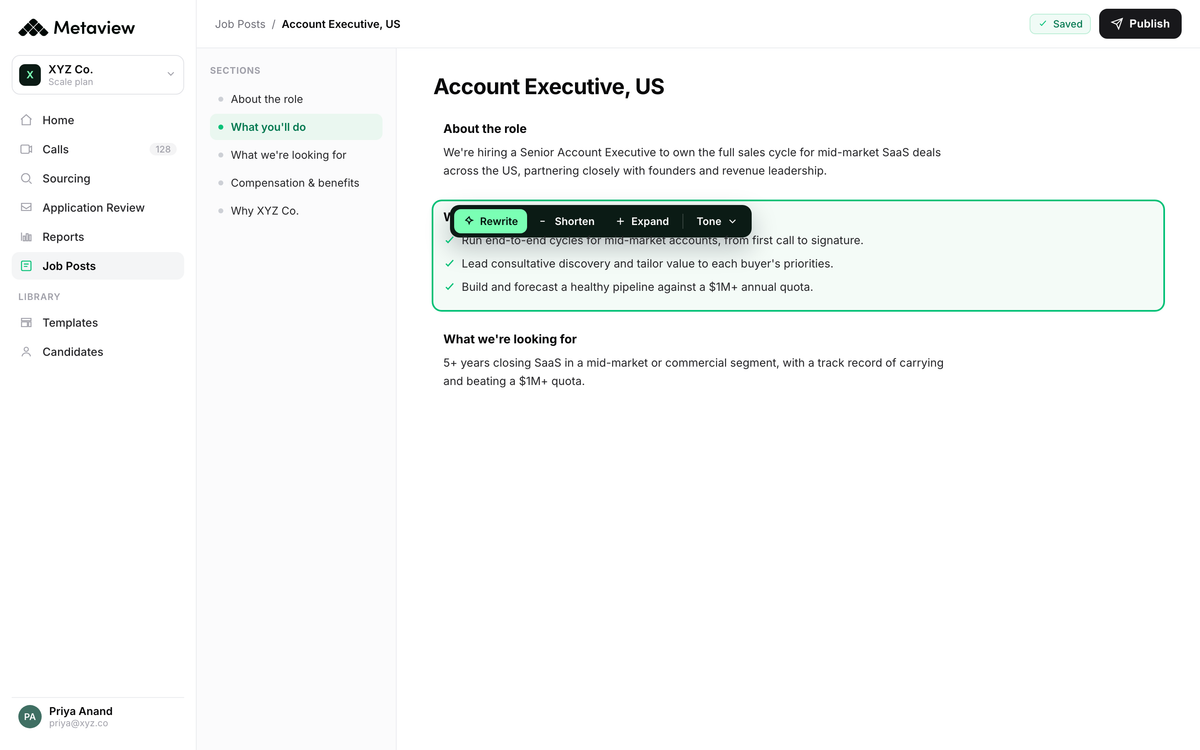
Task: Jump to Compensation & benefits section
Action: [296, 183]
